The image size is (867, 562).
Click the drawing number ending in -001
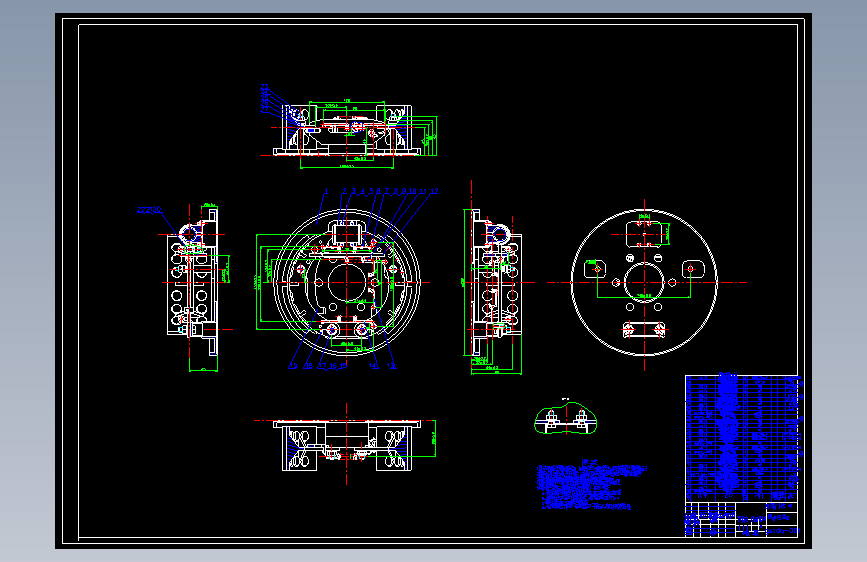click(x=783, y=530)
